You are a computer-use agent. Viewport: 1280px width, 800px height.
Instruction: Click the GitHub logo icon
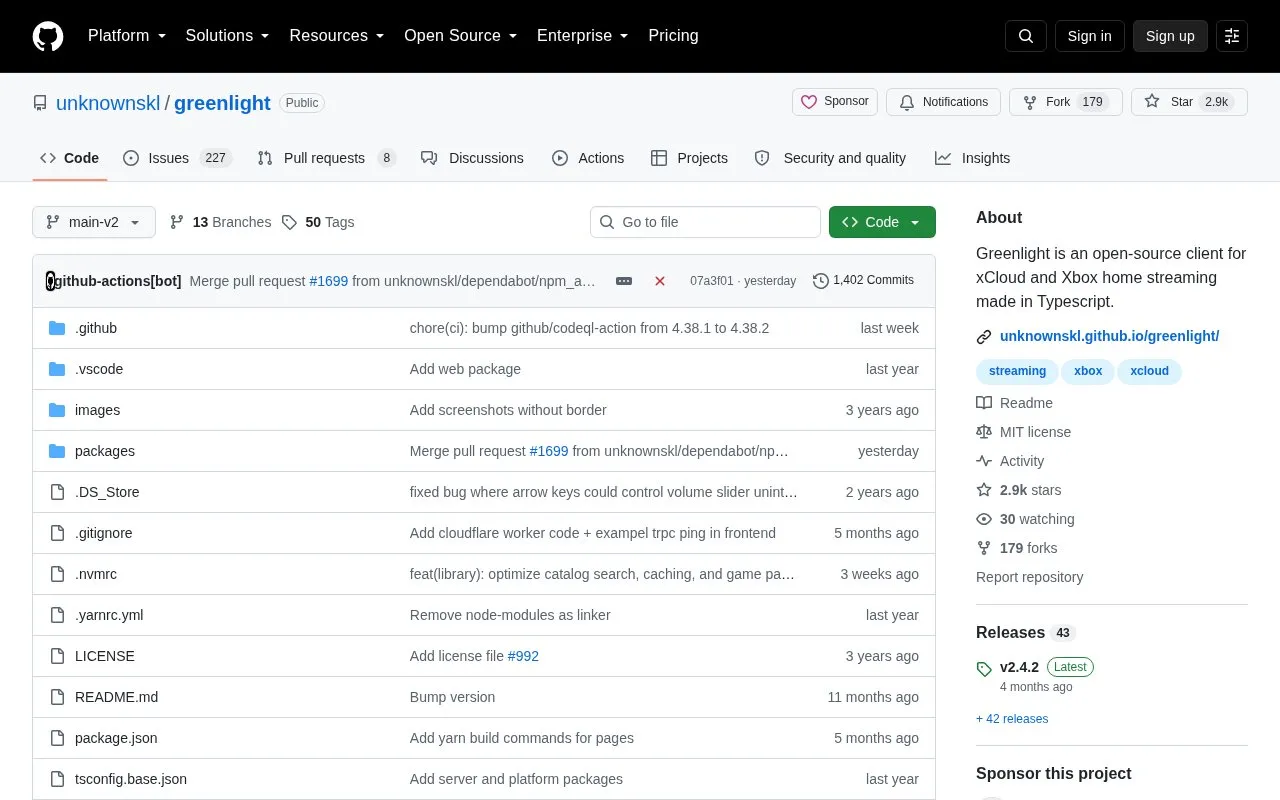[48, 36]
